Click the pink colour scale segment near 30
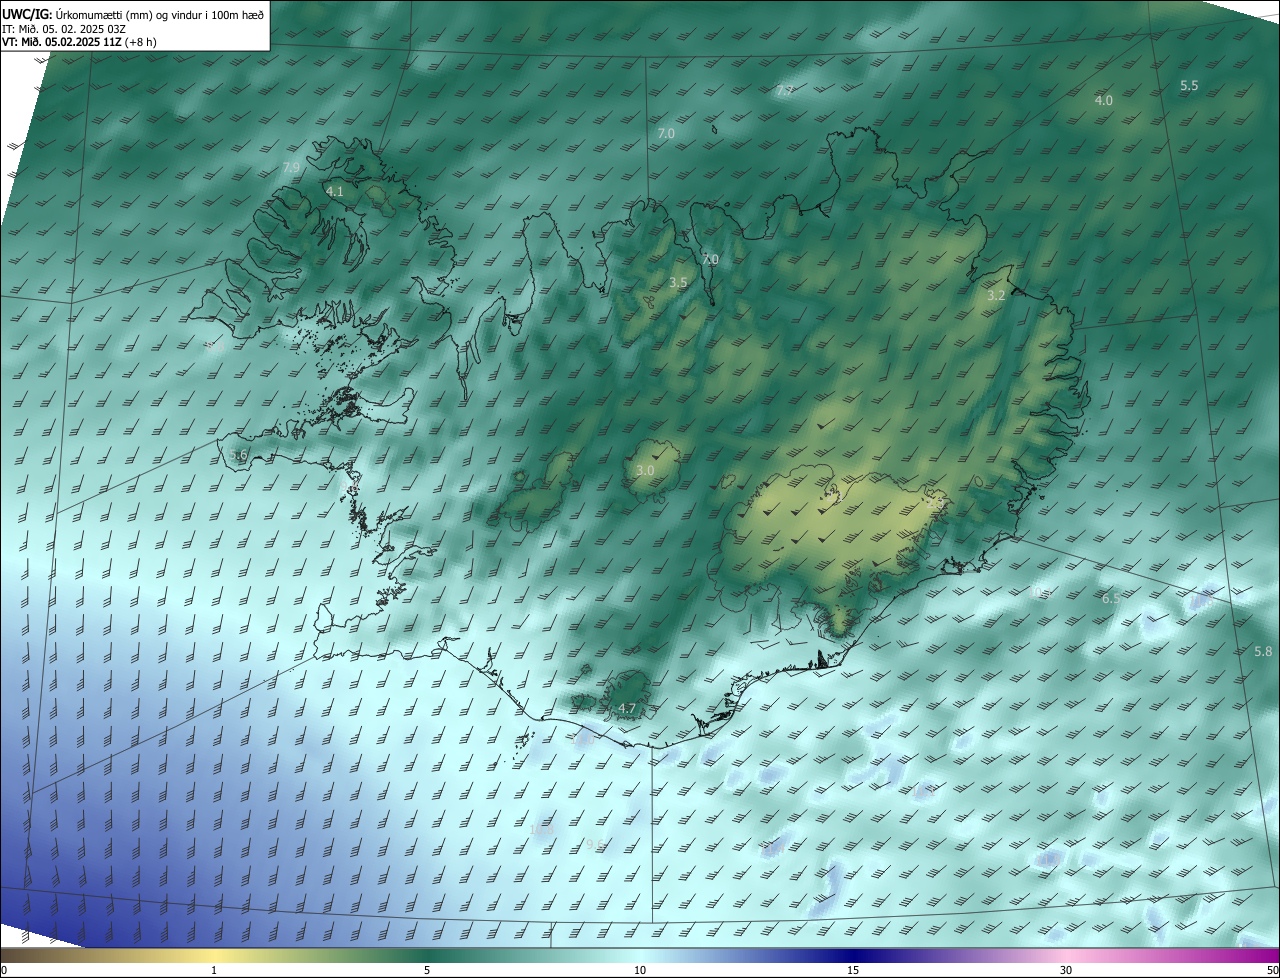This screenshot has height=978, width=1280. (1066, 955)
